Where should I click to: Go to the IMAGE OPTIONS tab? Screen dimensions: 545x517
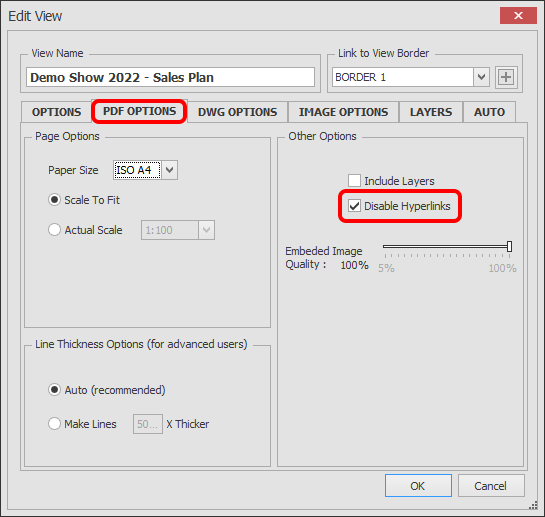[x=343, y=112]
